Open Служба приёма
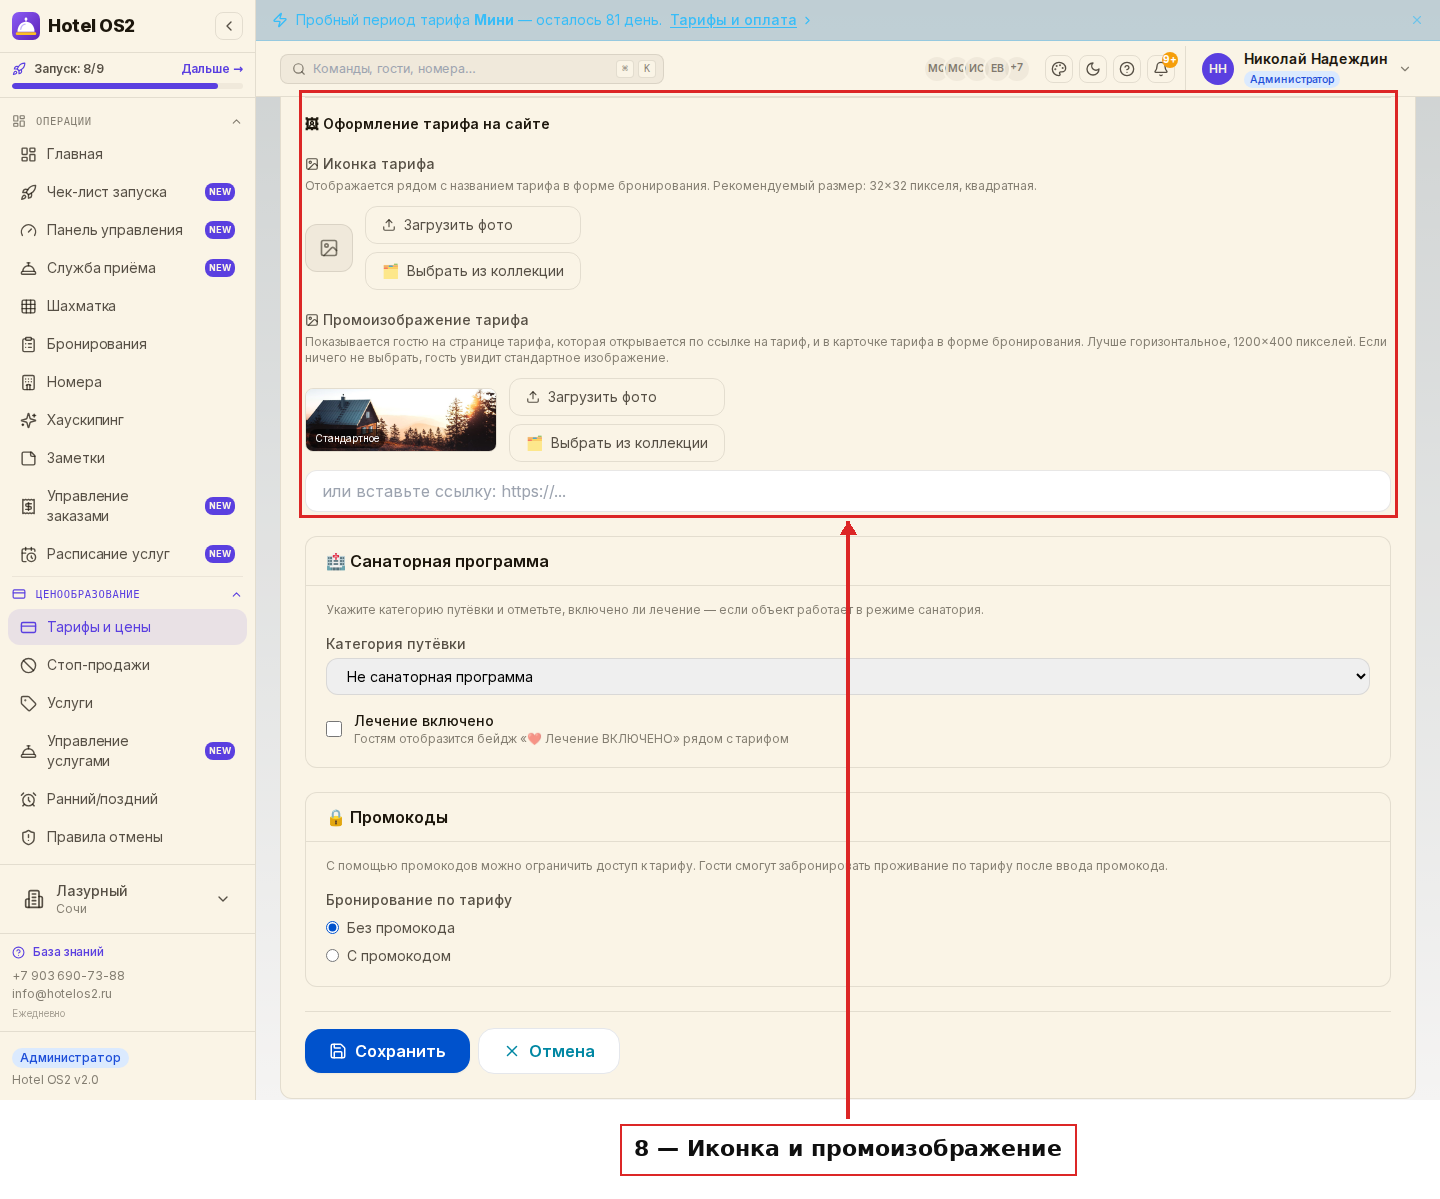This screenshot has width=1440, height=1199. tap(127, 268)
